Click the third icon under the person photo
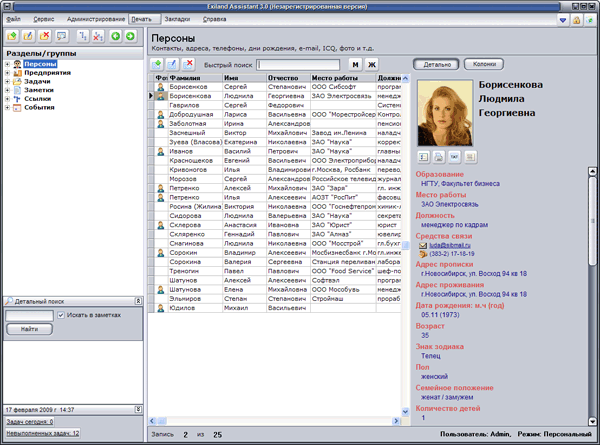Image resolution: width=600 pixels, height=445 pixels. coord(455,157)
